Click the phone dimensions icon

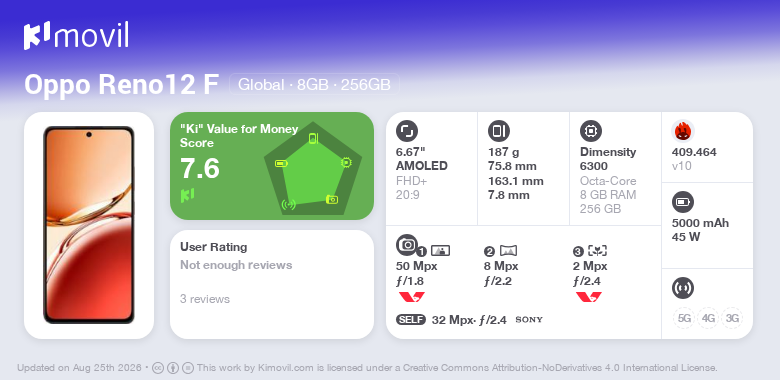pyautogui.click(x=499, y=131)
